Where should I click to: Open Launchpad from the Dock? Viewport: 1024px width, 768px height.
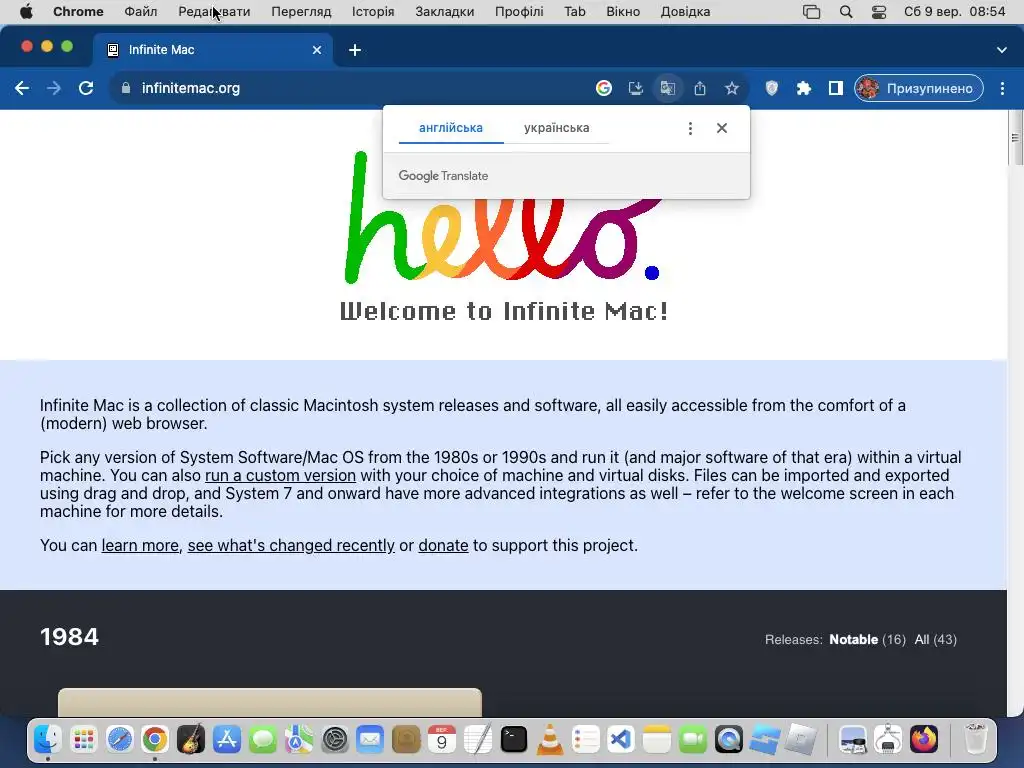84,740
